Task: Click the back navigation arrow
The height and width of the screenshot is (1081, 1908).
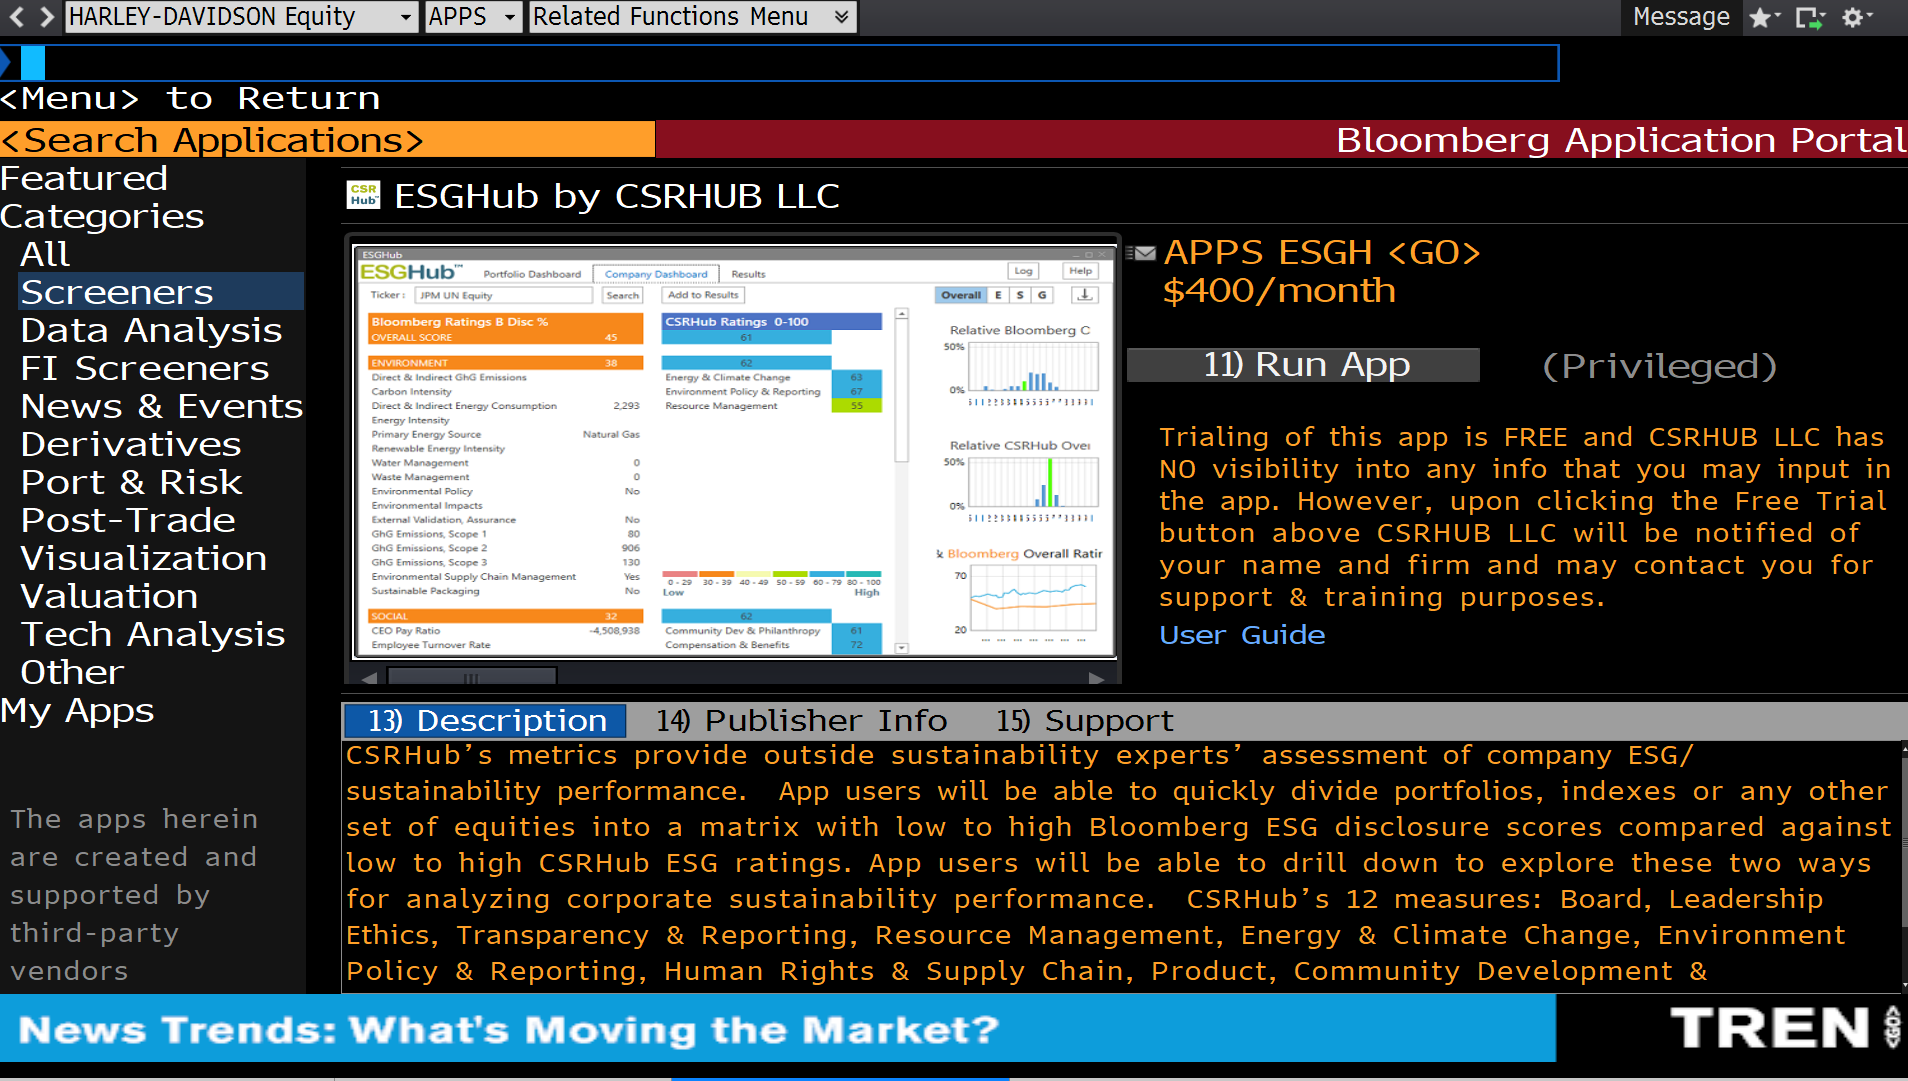Action: pyautogui.click(x=16, y=16)
